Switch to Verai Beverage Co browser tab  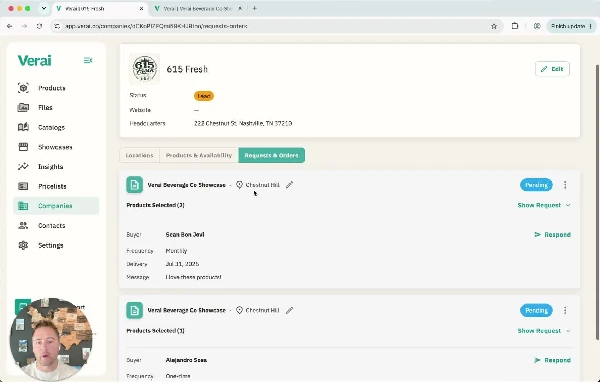coord(198,8)
